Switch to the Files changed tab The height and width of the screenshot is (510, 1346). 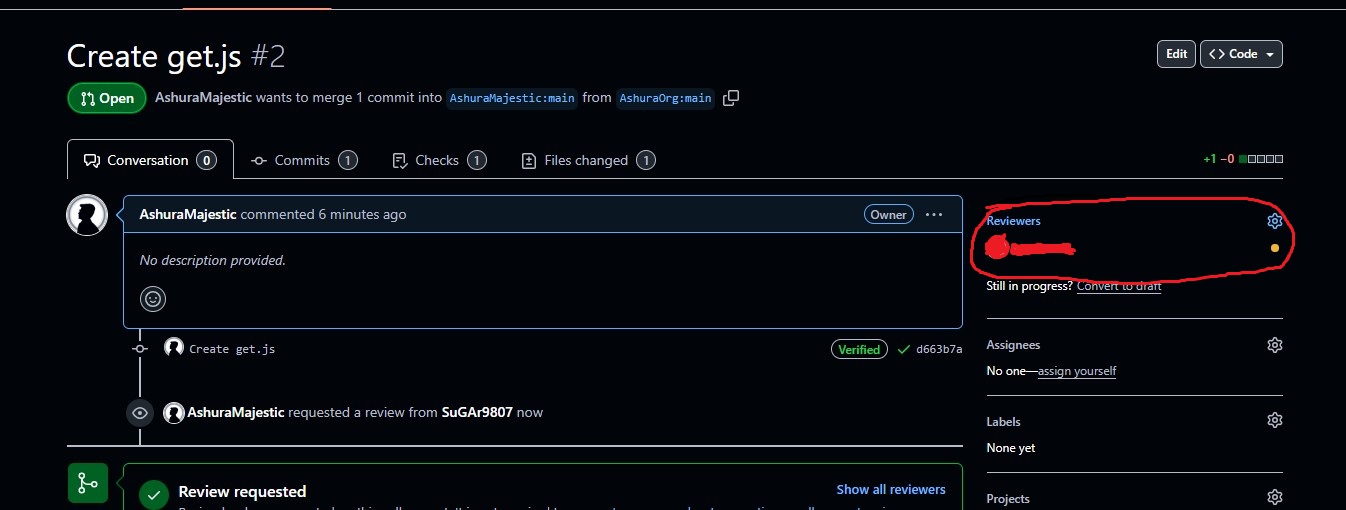pyautogui.click(x=589, y=160)
